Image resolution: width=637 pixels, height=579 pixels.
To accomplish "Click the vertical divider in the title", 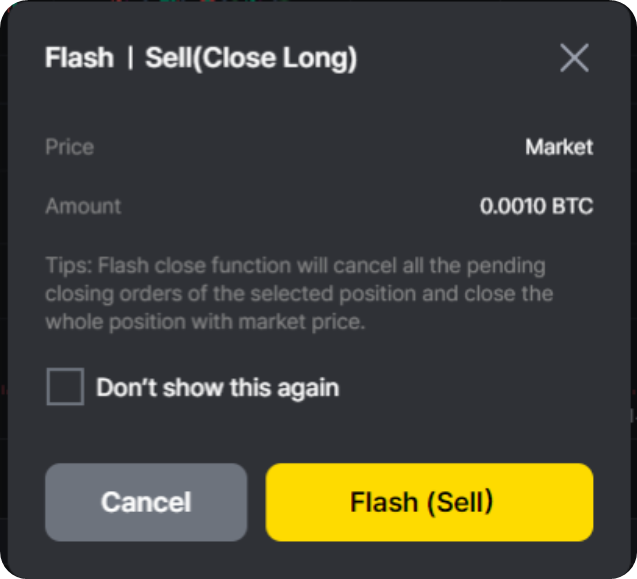I will (130, 58).
